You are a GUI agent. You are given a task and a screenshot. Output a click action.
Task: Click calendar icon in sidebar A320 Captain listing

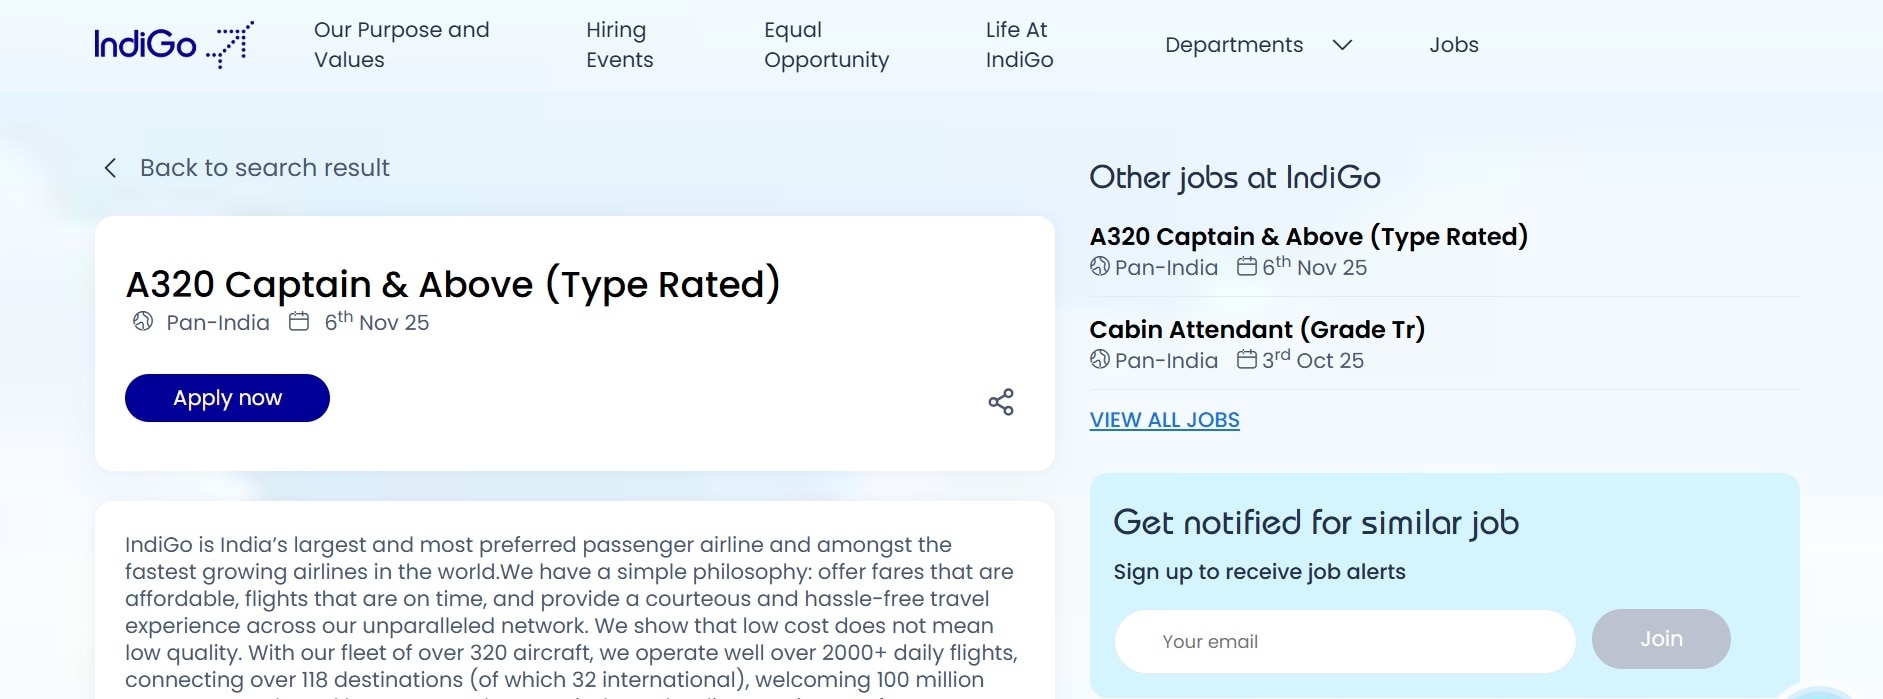pyautogui.click(x=1247, y=266)
